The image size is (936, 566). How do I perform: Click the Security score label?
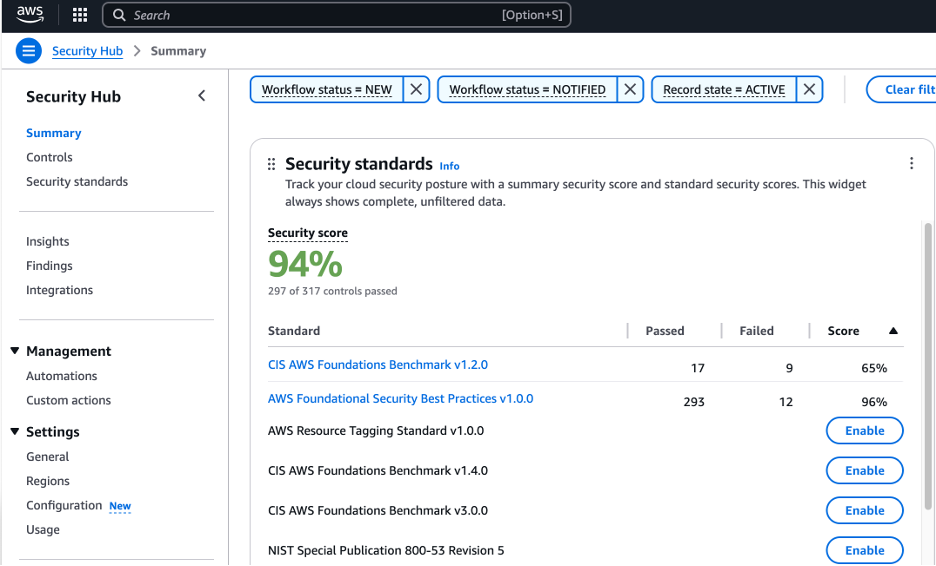(307, 233)
